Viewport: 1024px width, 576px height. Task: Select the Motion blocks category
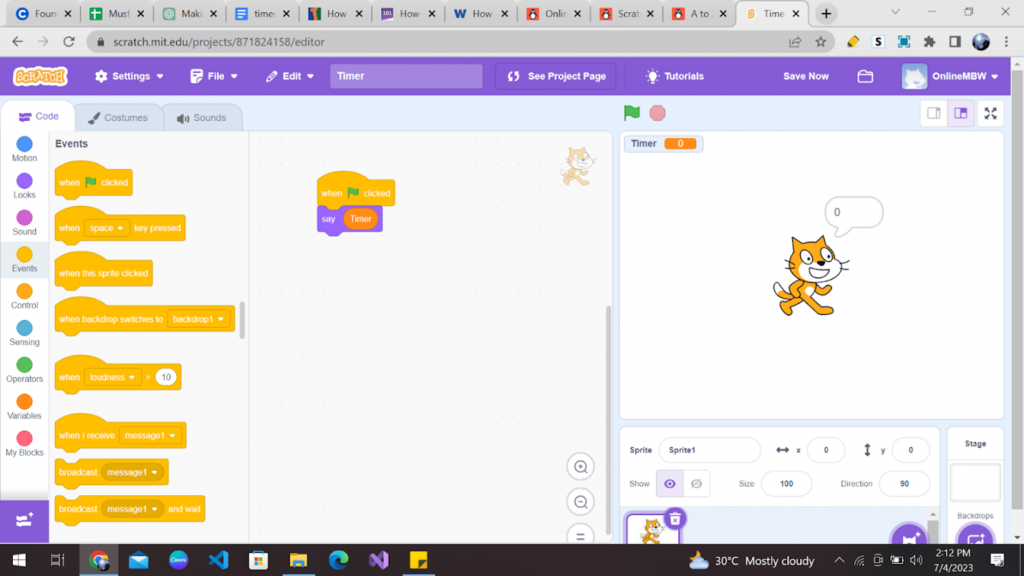point(23,148)
